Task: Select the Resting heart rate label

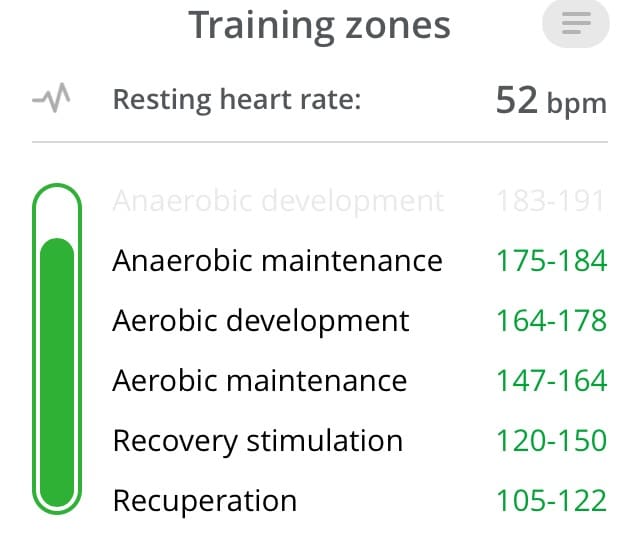Action: tap(236, 100)
